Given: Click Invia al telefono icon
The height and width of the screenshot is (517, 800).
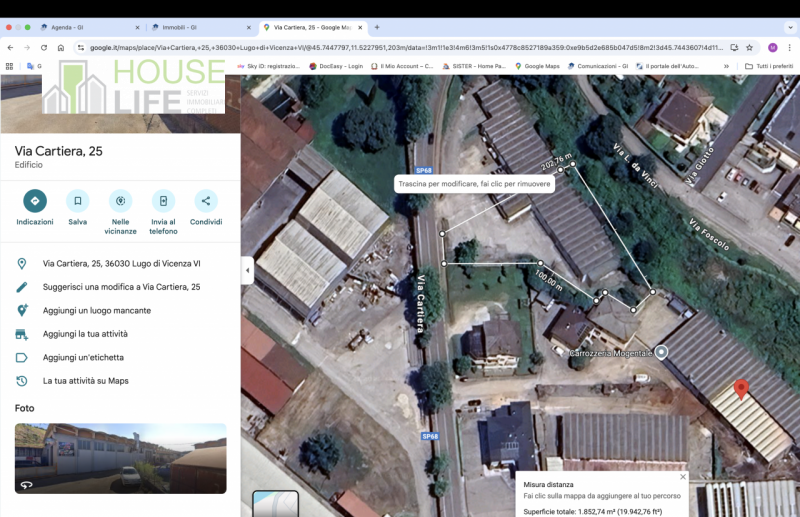Looking at the screenshot, I should (163, 200).
